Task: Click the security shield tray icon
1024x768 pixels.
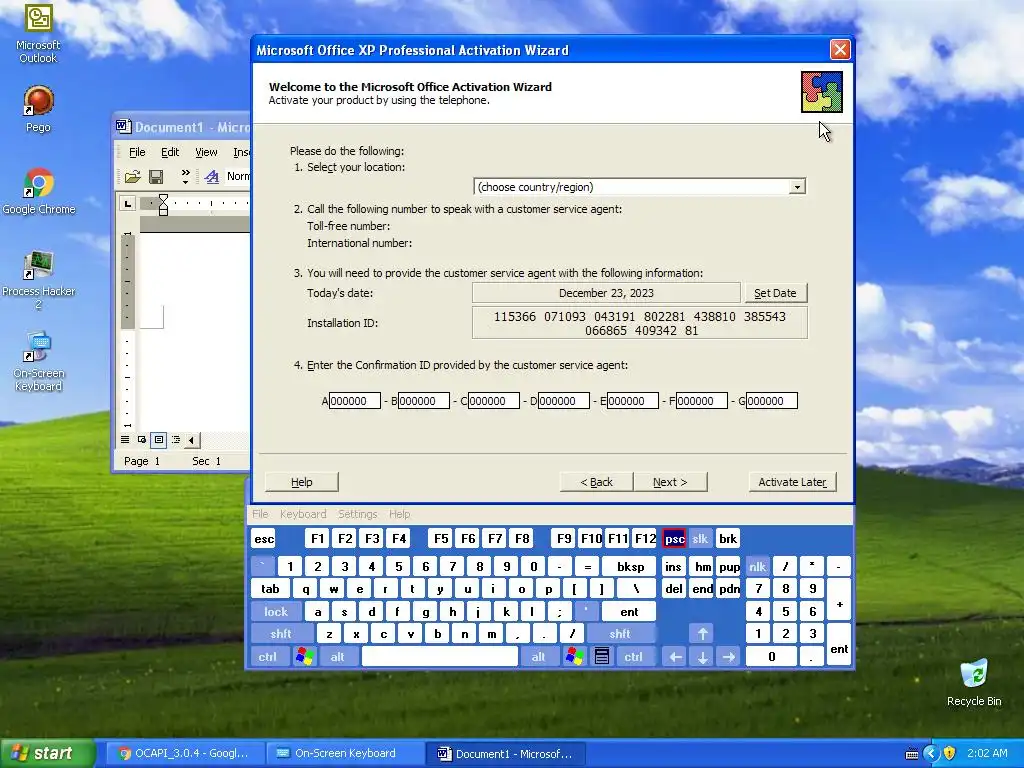Action: [x=950, y=753]
